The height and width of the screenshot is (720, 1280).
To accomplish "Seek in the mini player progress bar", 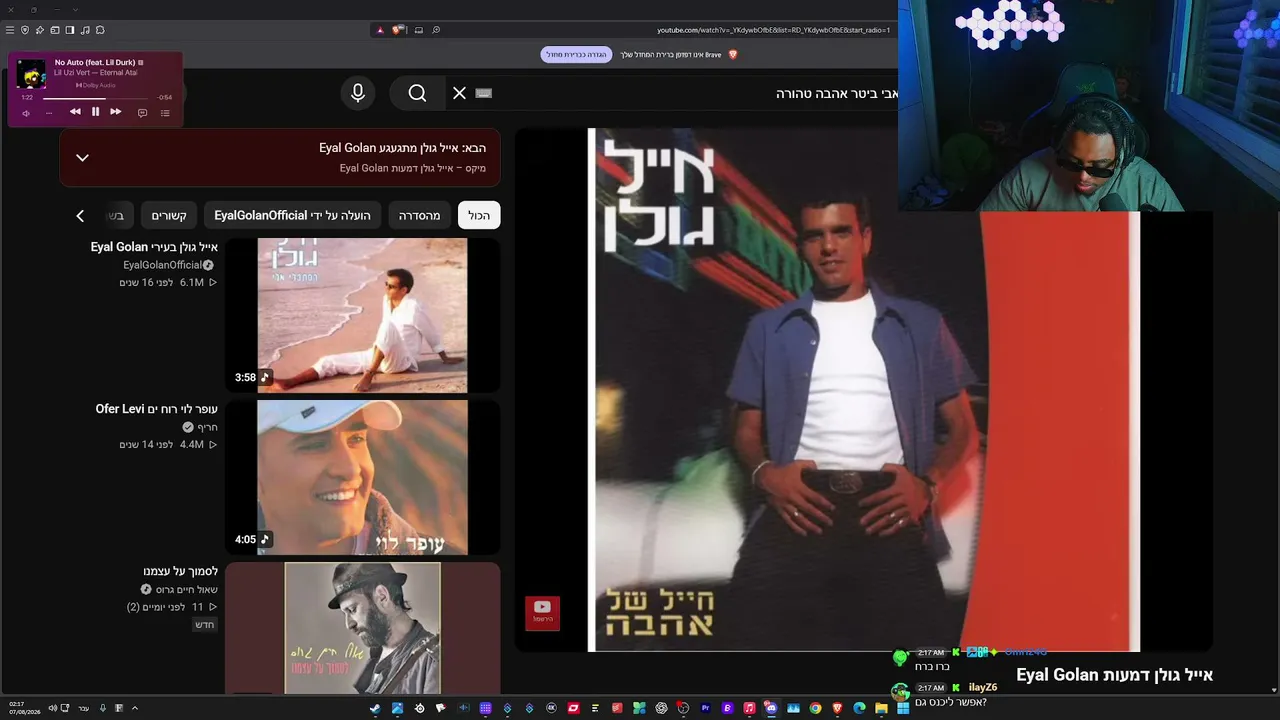I will click(x=96, y=98).
